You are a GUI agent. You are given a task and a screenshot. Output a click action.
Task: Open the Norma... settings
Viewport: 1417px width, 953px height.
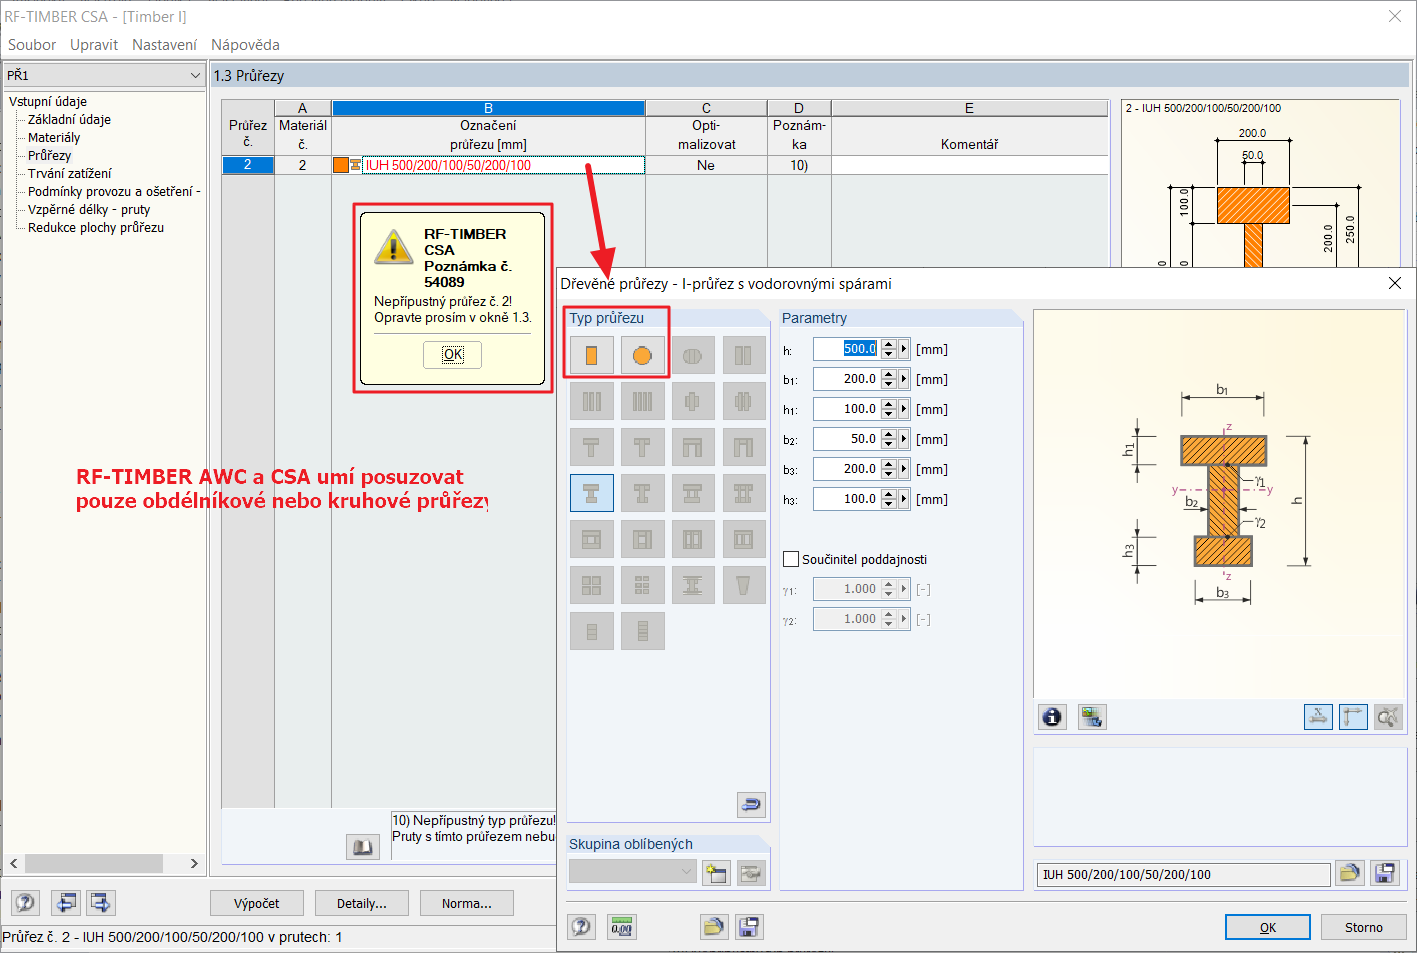click(x=467, y=903)
